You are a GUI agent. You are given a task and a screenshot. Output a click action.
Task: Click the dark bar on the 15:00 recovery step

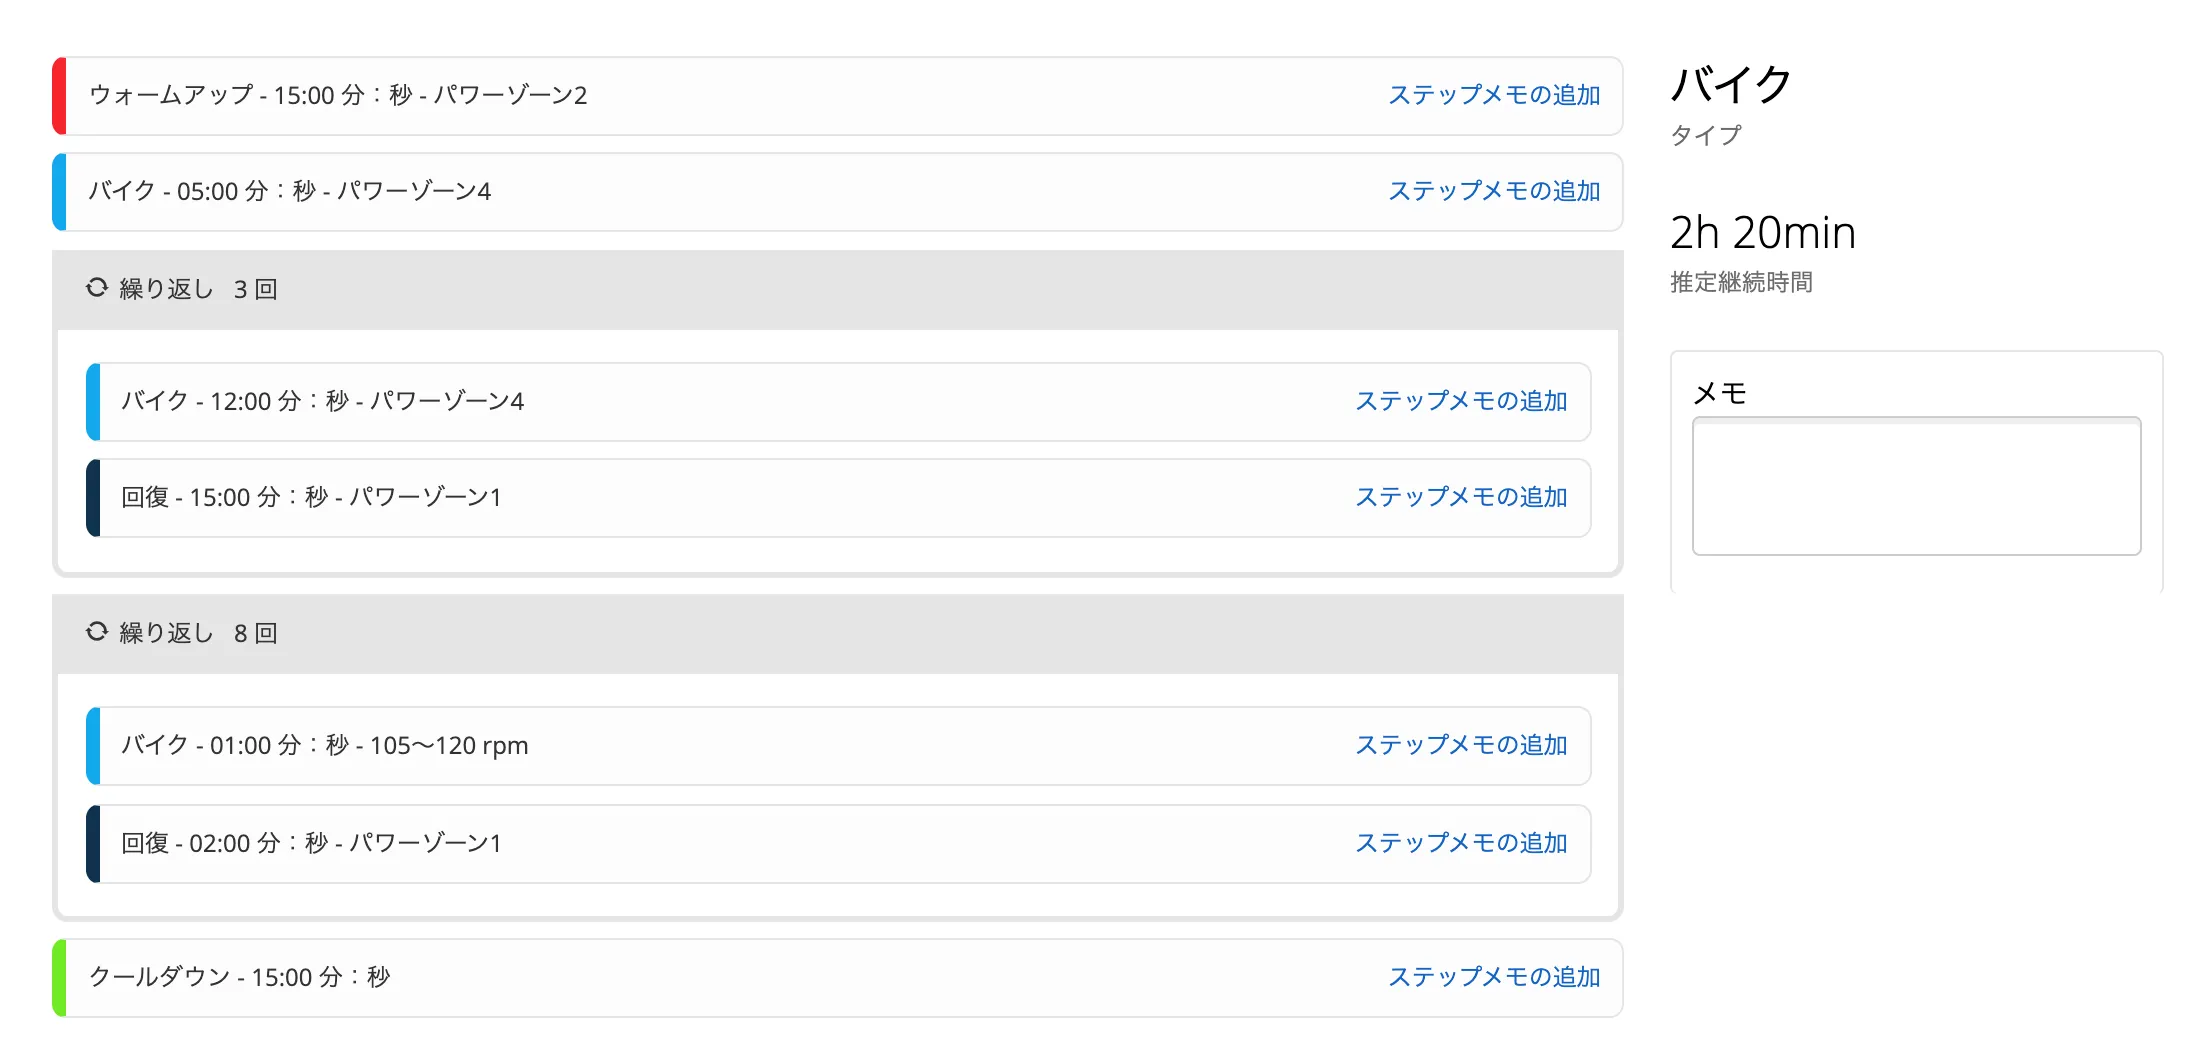(x=94, y=497)
